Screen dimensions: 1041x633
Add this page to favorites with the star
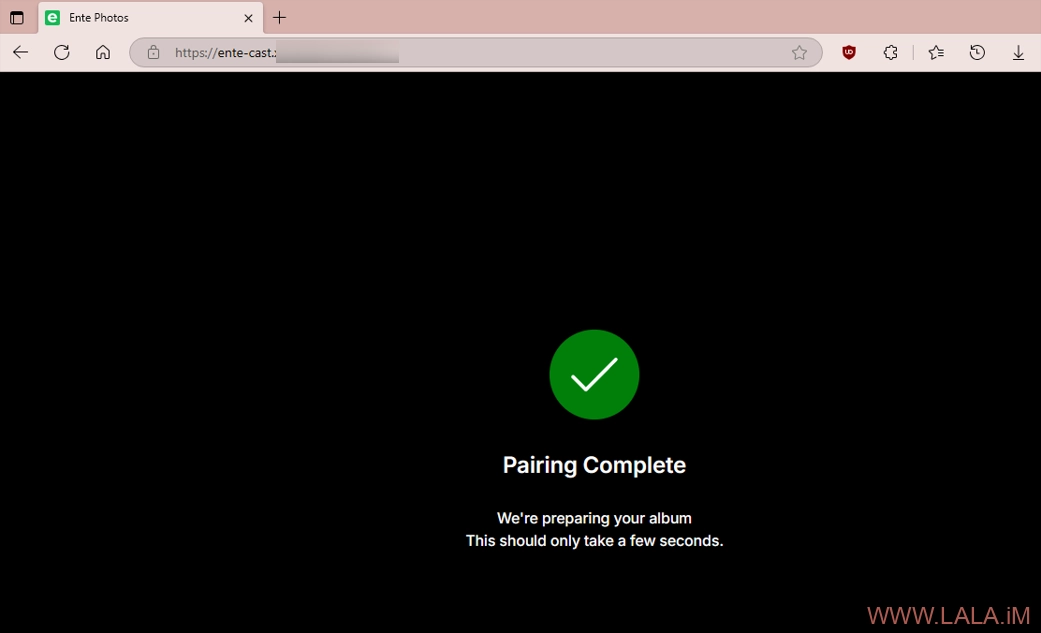(799, 53)
